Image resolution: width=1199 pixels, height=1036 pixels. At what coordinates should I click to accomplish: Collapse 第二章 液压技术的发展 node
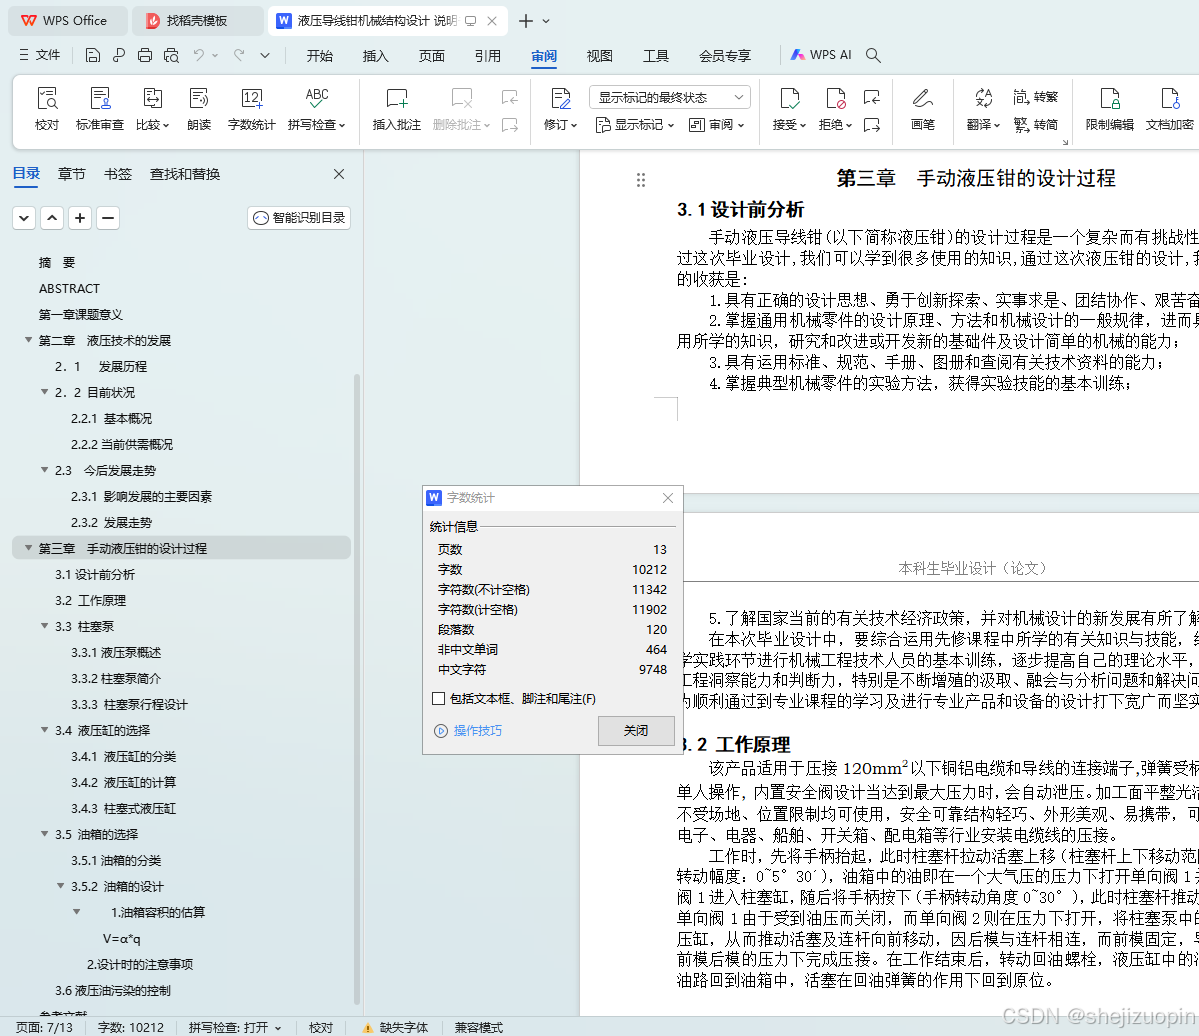(x=28, y=339)
